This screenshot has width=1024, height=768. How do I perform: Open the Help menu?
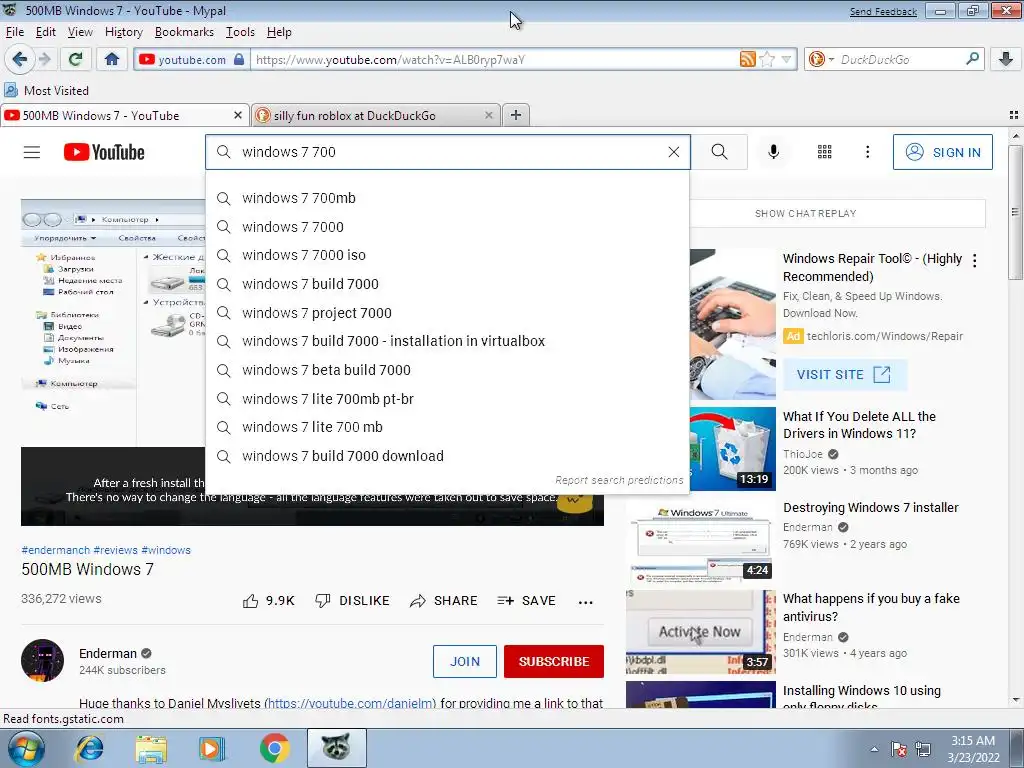pos(279,32)
